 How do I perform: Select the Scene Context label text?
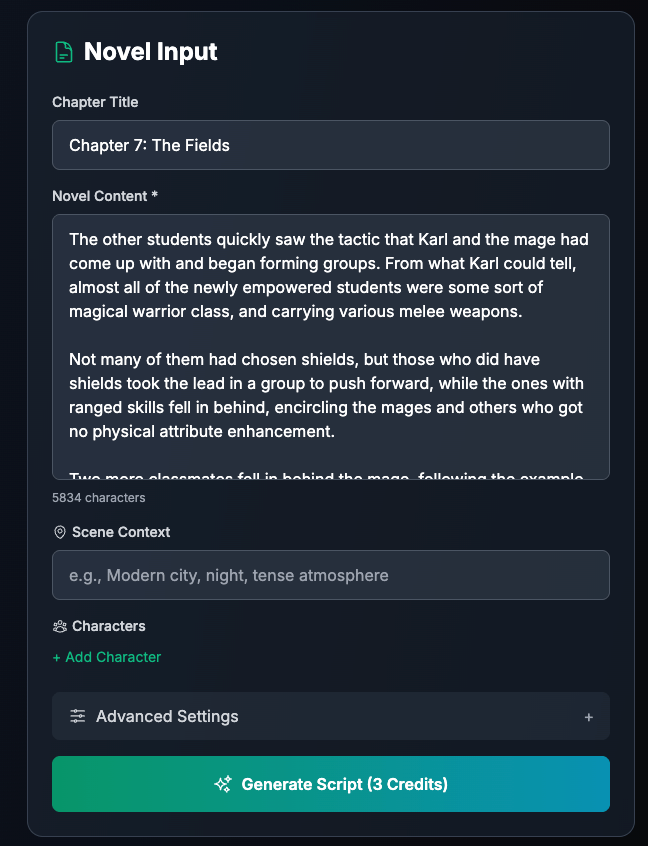coord(121,532)
